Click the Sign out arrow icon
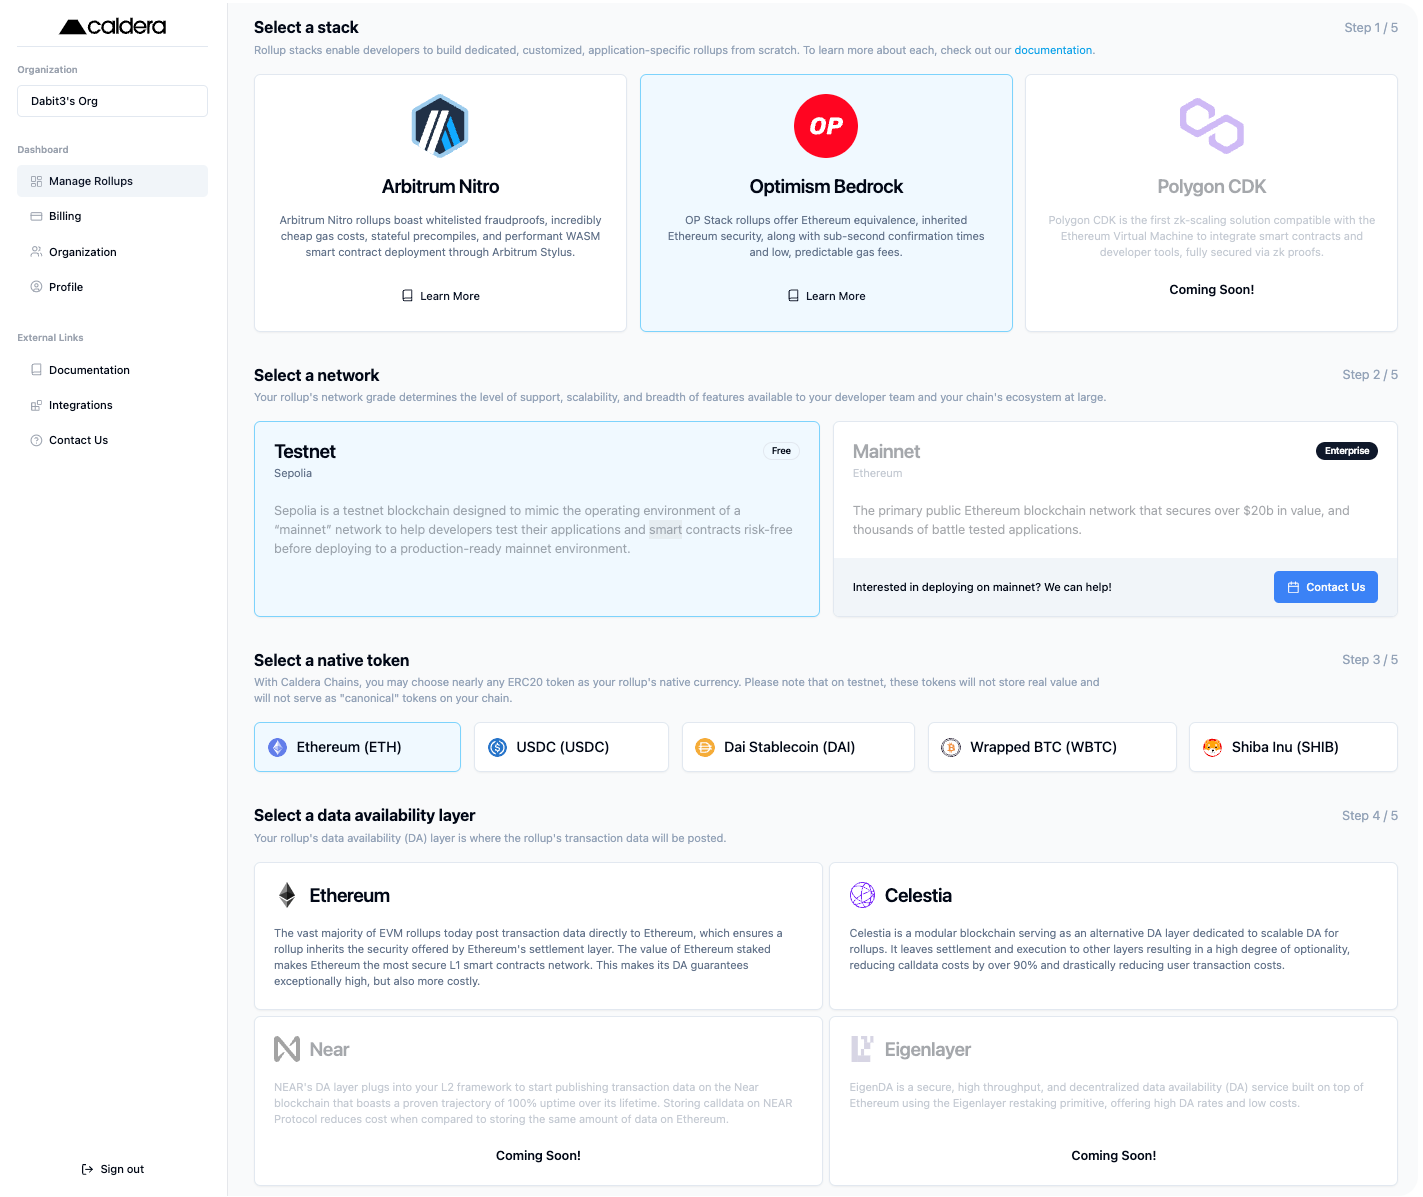 [x=87, y=1169]
